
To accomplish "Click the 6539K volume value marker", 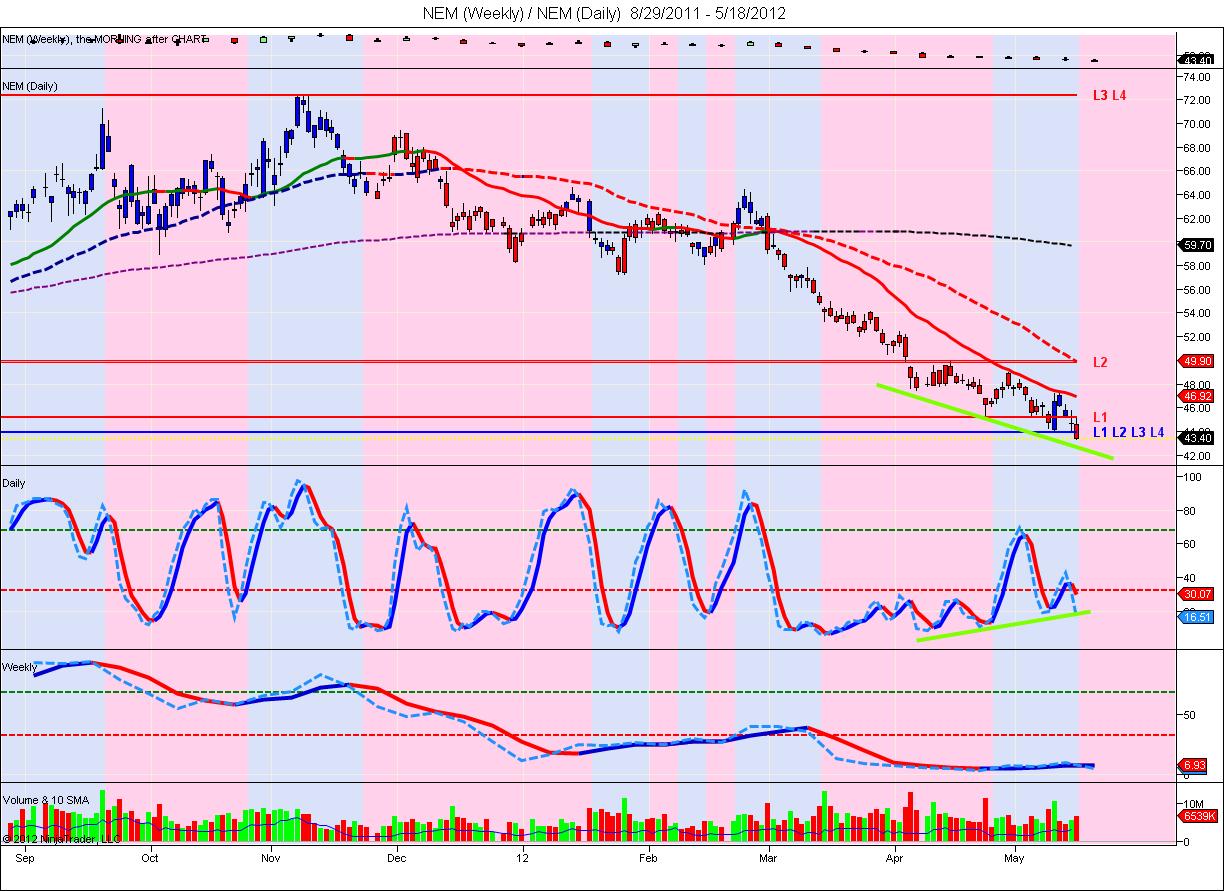I will point(1198,817).
